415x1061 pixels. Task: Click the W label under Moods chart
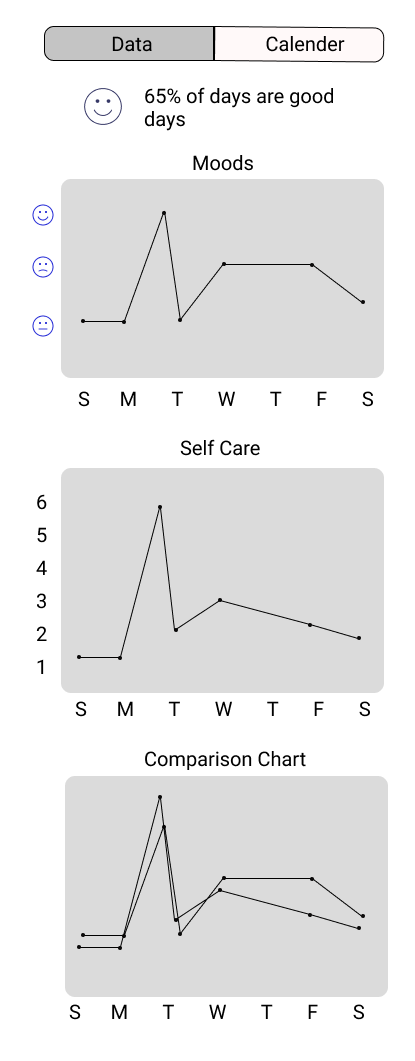click(226, 399)
